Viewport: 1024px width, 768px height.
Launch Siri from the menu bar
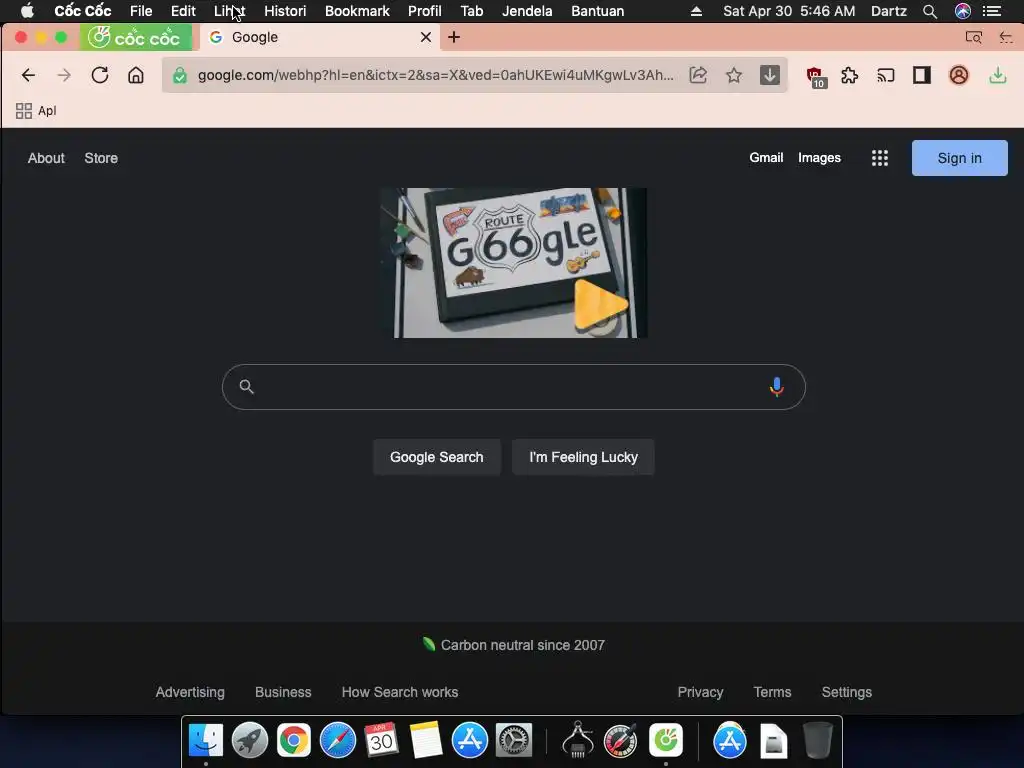963,11
